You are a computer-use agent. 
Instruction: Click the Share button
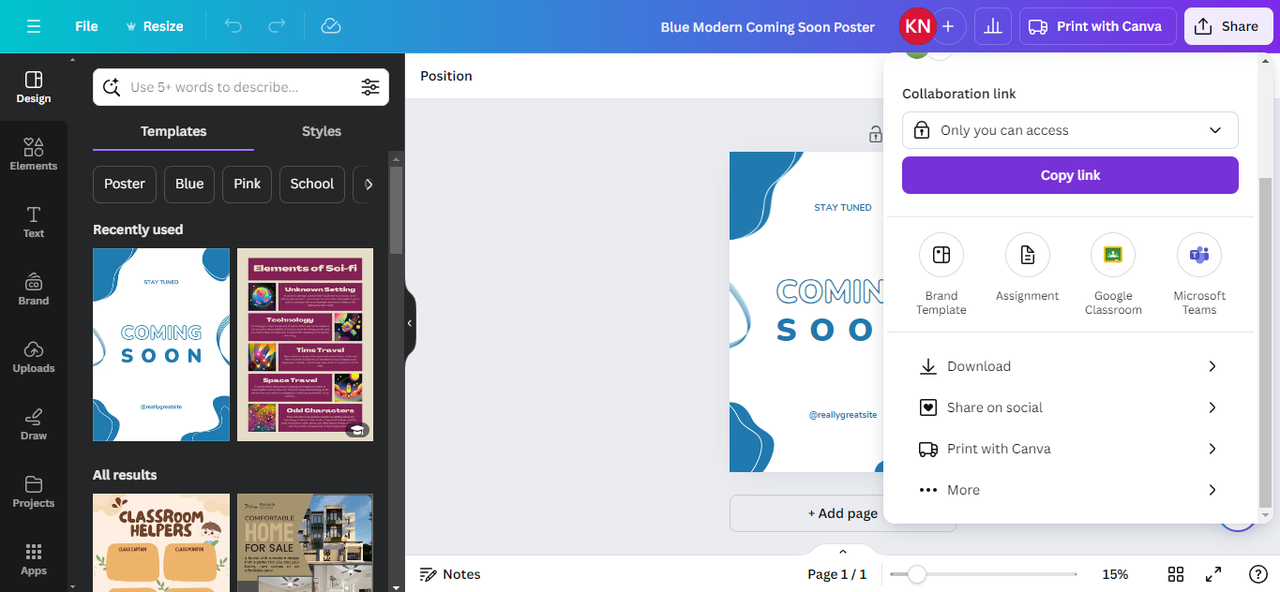1228,26
